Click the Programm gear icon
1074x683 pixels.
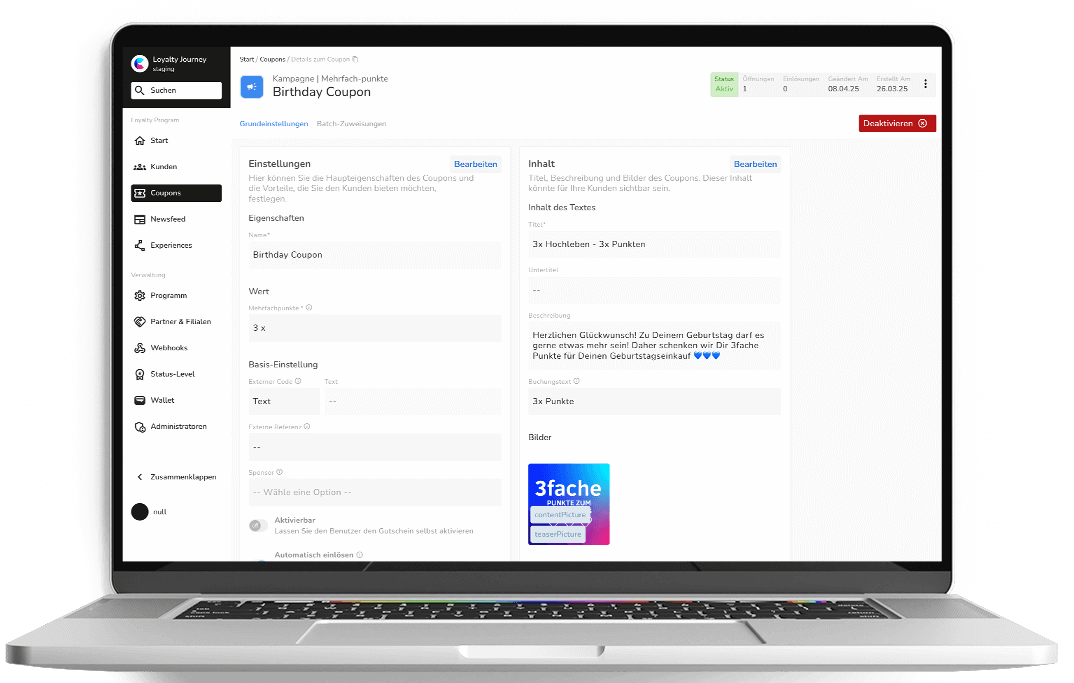tap(140, 295)
